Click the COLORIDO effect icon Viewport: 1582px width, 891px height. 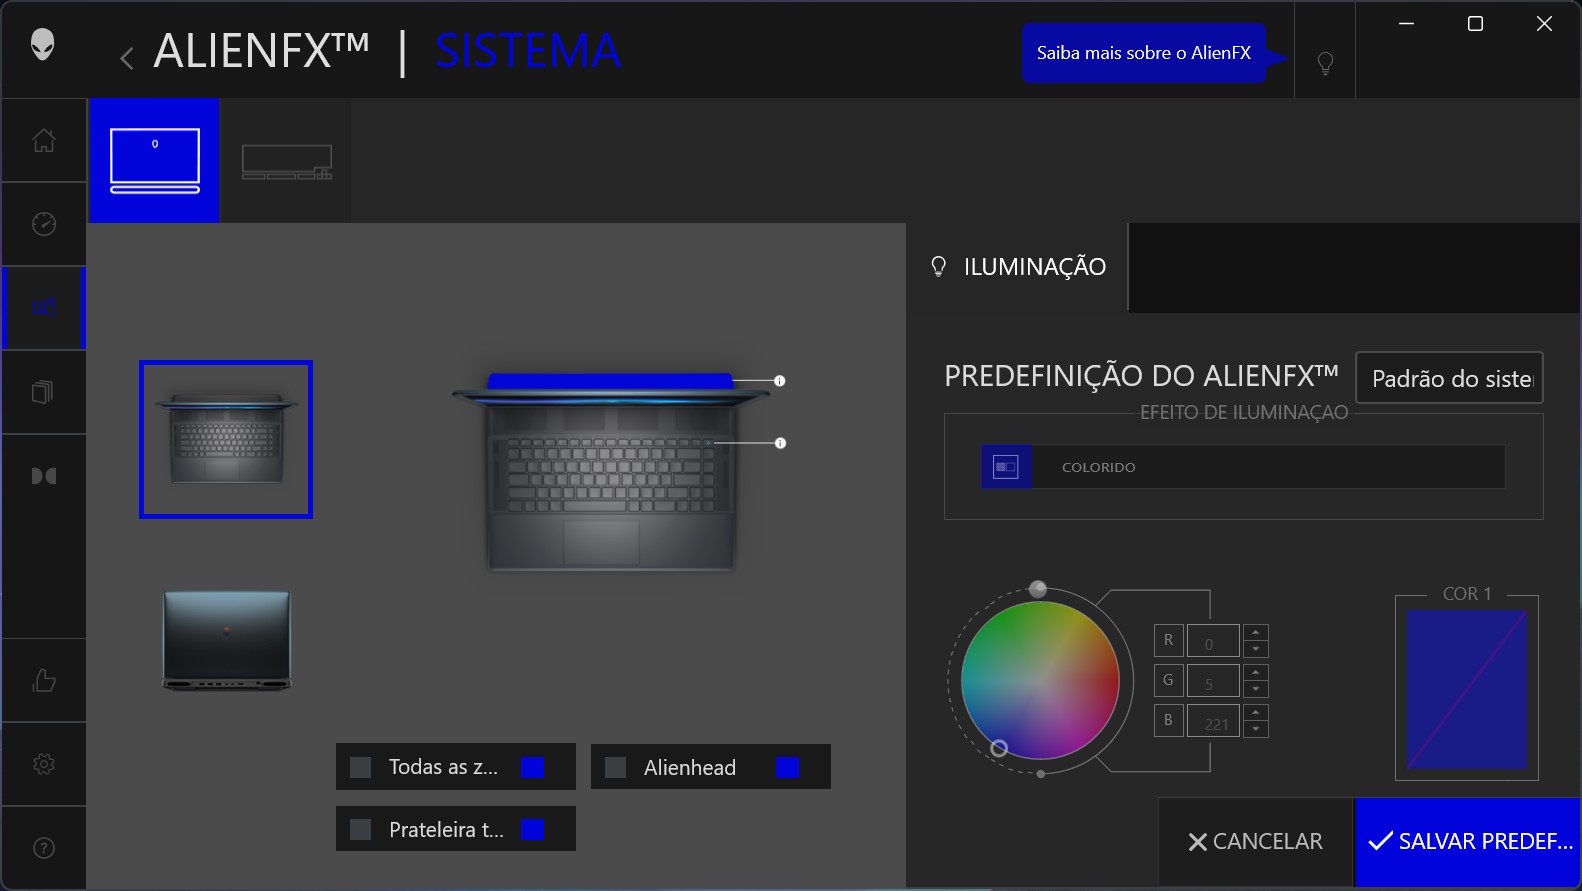coord(1006,467)
